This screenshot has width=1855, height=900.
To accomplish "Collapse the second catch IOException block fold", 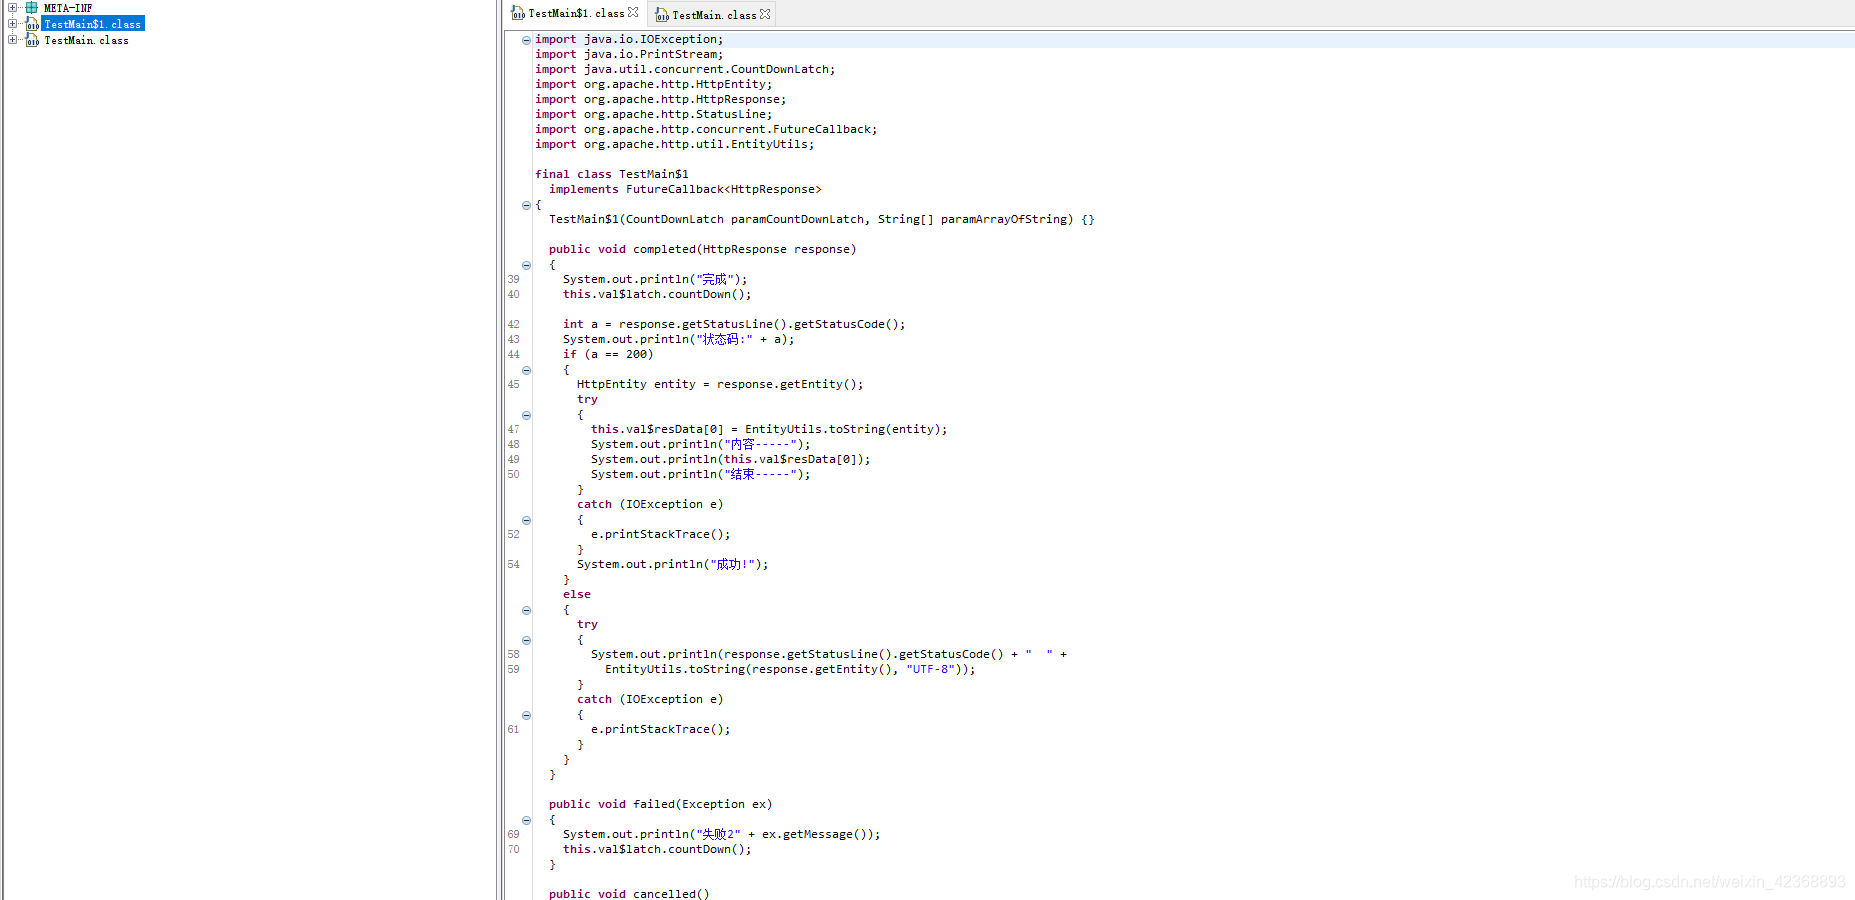I will click(526, 715).
